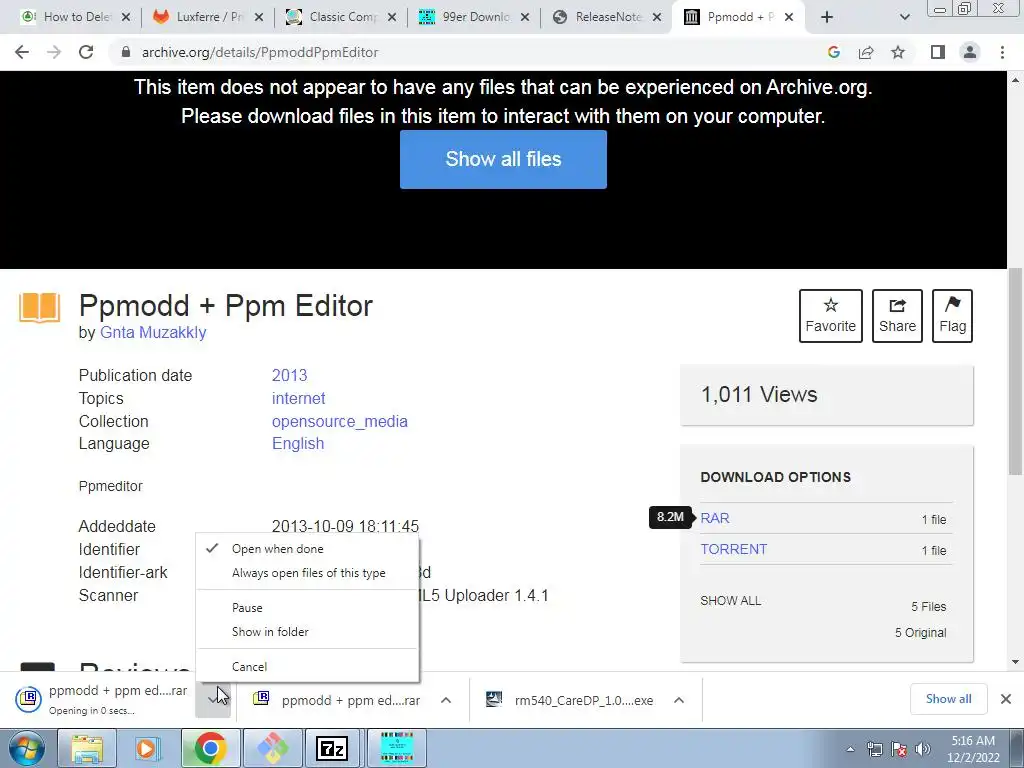Close the downloads bar
This screenshot has width=1024, height=768.
1006,699
